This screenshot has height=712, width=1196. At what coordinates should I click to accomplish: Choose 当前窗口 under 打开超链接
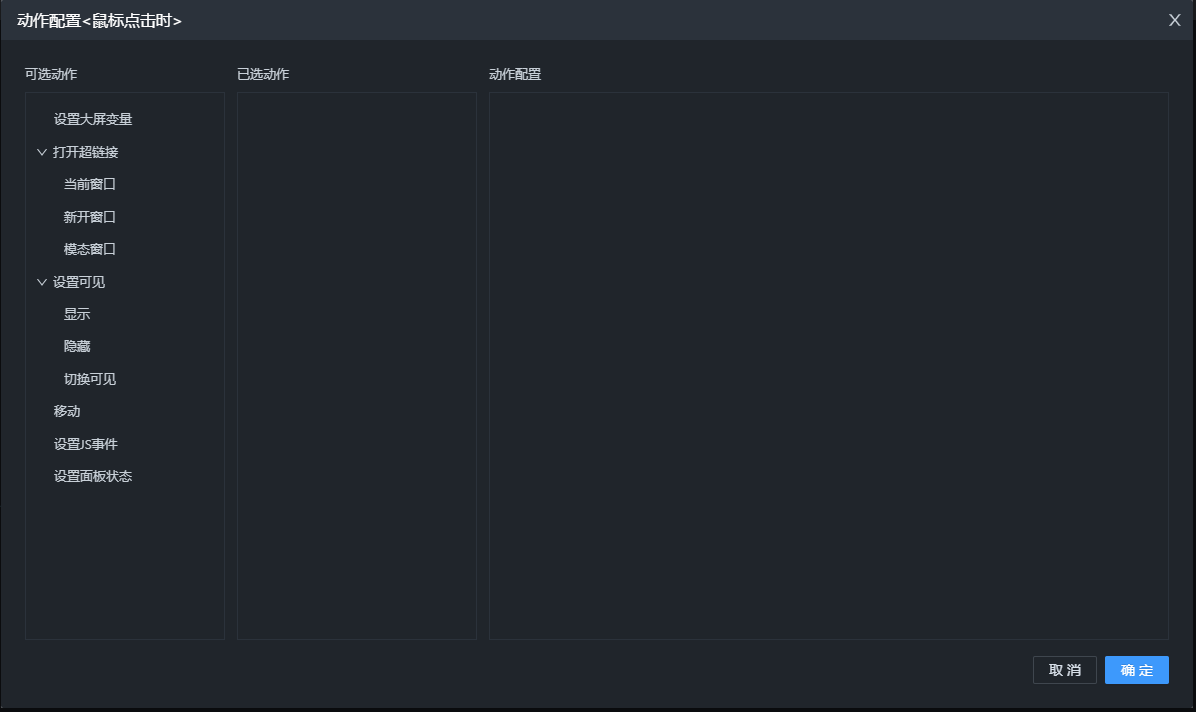click(90, 185)
